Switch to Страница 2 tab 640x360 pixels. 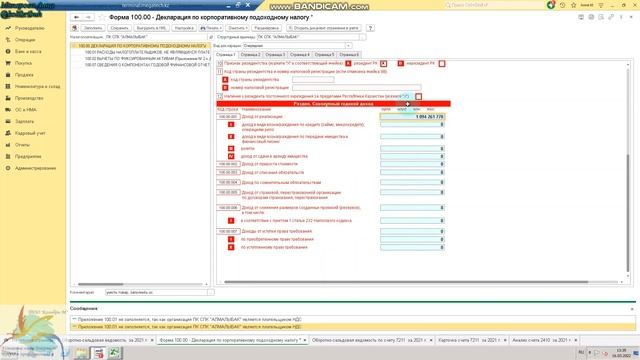click(250, 55)
